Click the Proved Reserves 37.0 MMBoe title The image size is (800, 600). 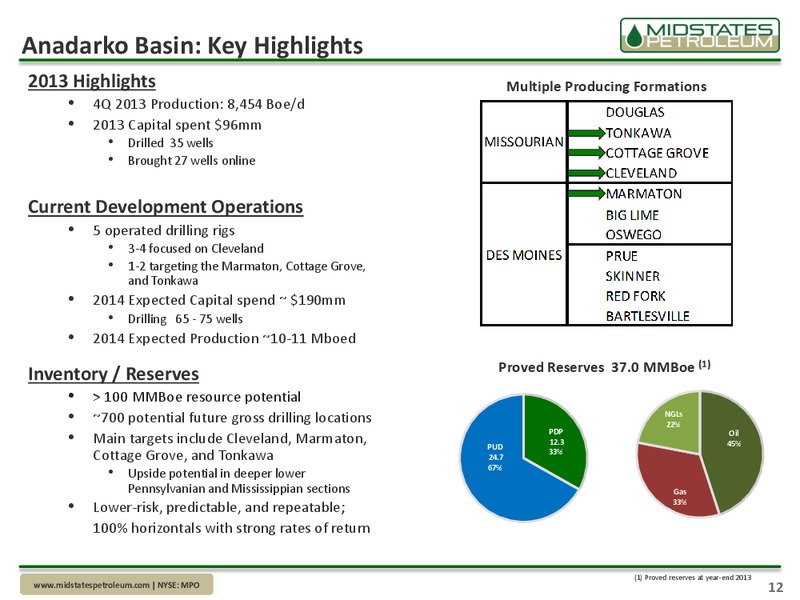[x=604, y=367]
